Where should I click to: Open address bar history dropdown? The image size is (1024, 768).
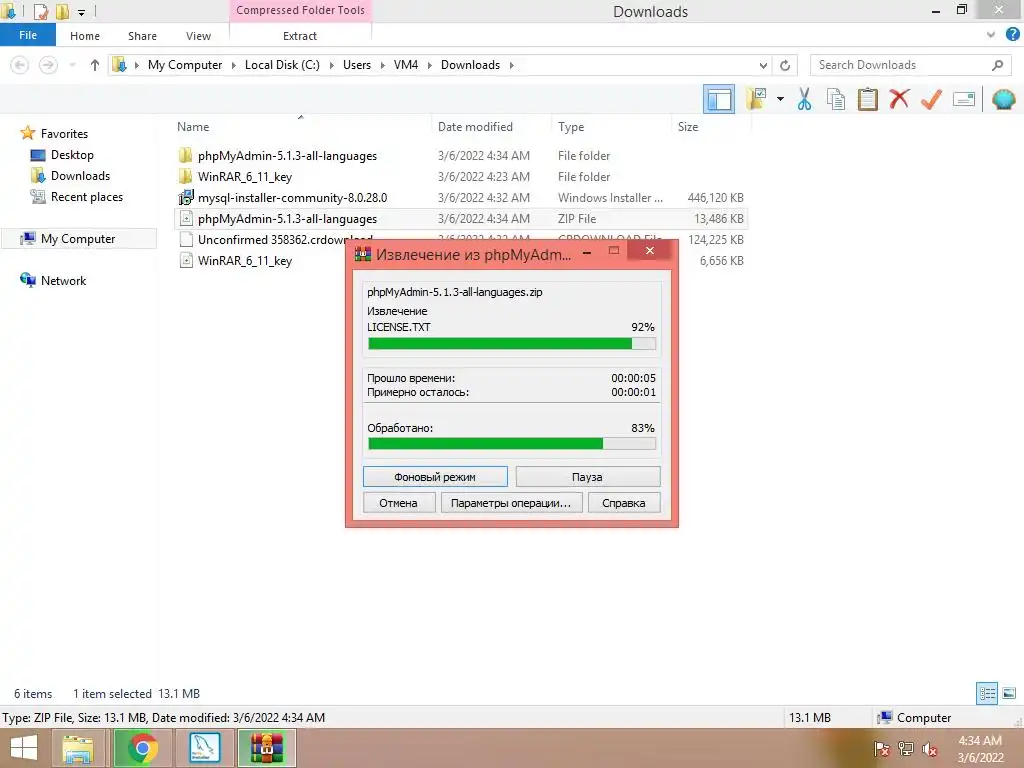coord(763,65)
